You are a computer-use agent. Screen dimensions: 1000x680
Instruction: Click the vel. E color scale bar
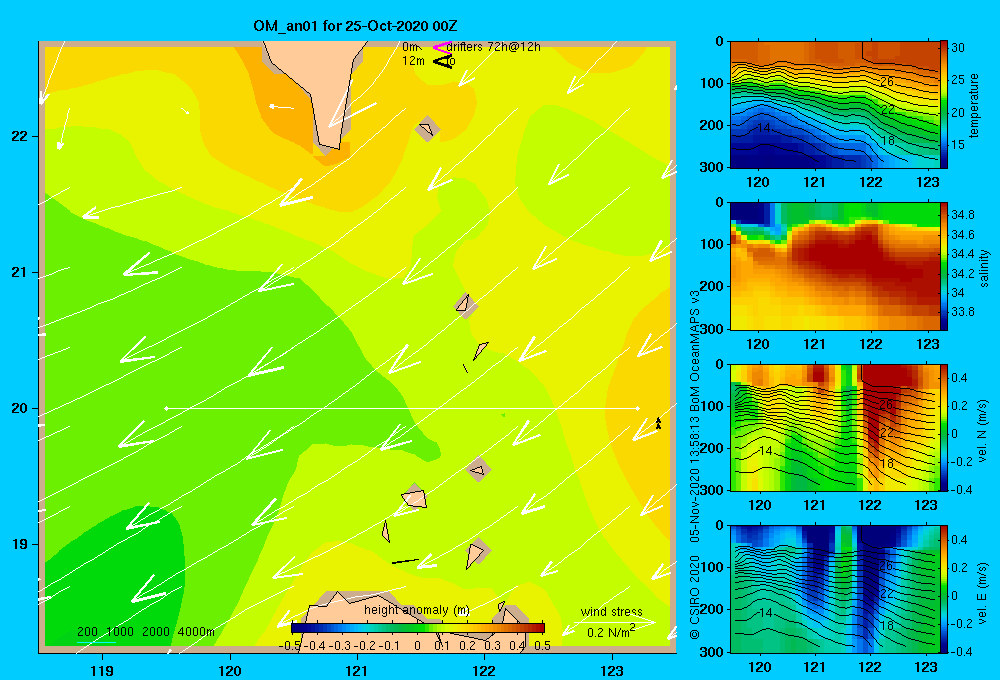[x=943, y=589]
